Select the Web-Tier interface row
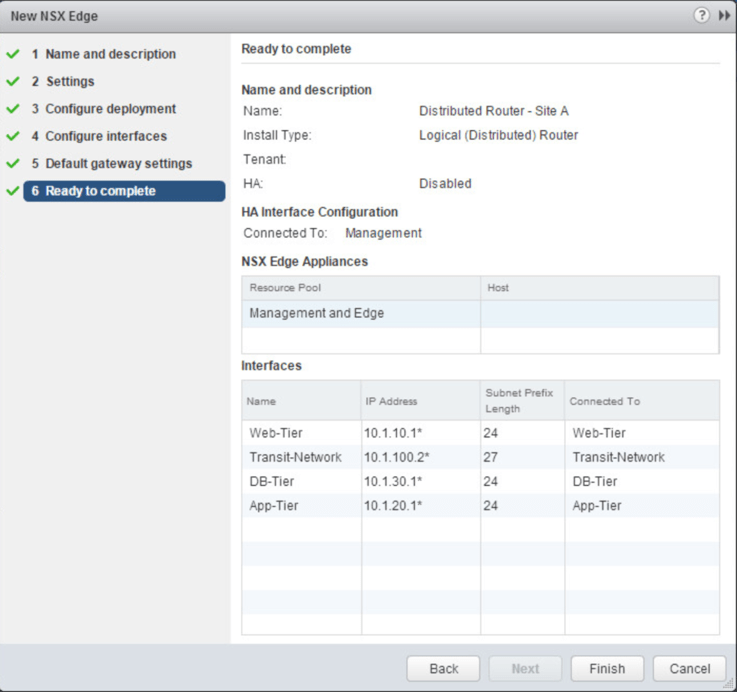Image resolution: width=737 pixels, height=692 pixels. [480, 433]
